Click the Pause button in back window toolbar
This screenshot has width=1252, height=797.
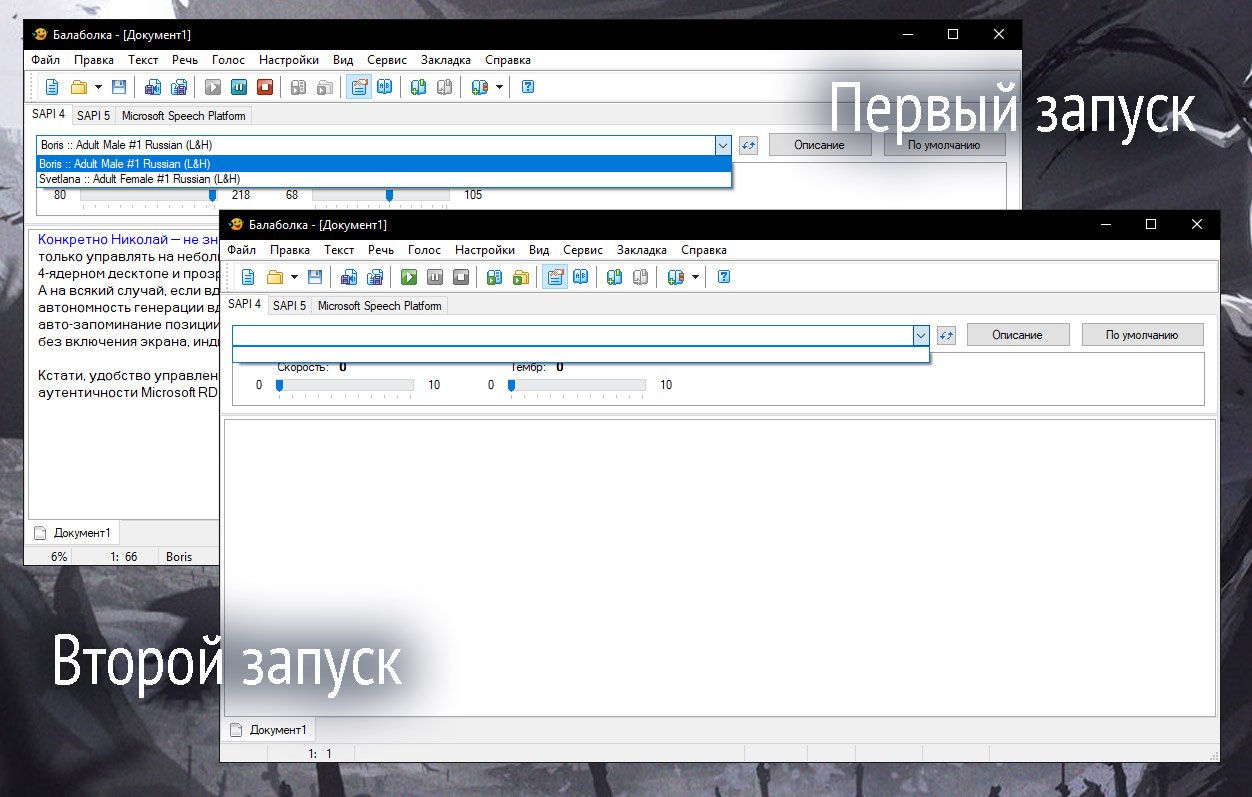click(x=239, y=87)
